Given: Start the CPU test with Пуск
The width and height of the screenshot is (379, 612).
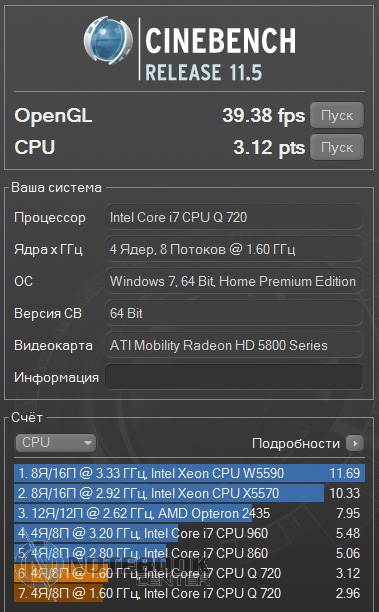Looking at the screenshot, I should (x=337, y=147).
